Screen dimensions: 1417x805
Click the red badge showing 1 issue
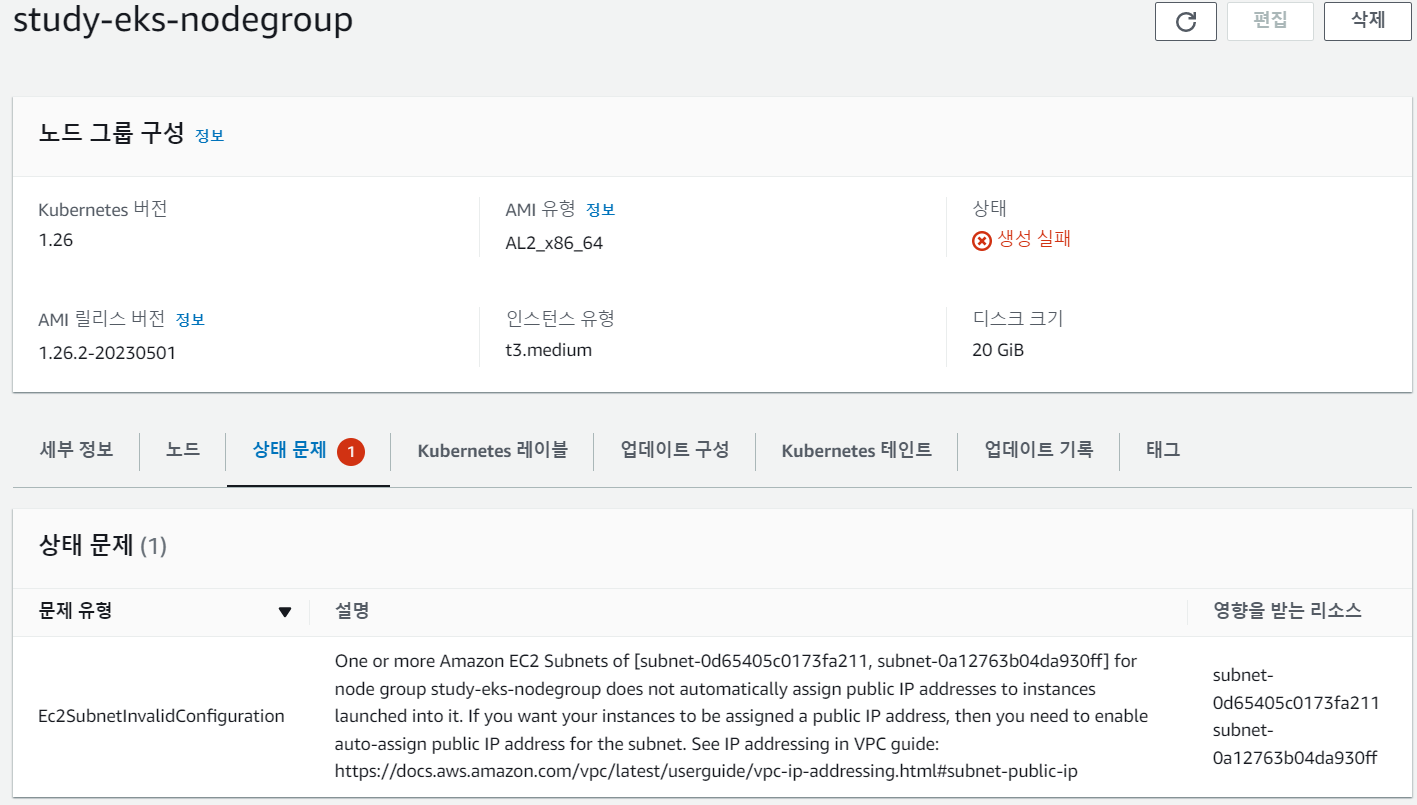pyautogui.click(x=351, y=452)
